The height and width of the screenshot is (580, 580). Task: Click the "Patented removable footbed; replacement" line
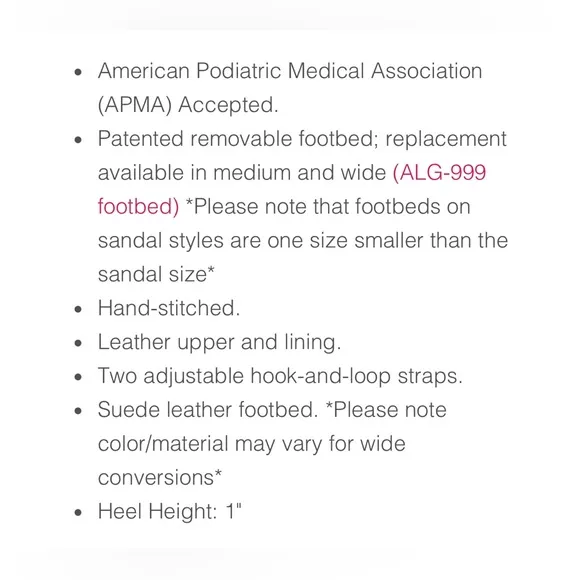(302, 139)
